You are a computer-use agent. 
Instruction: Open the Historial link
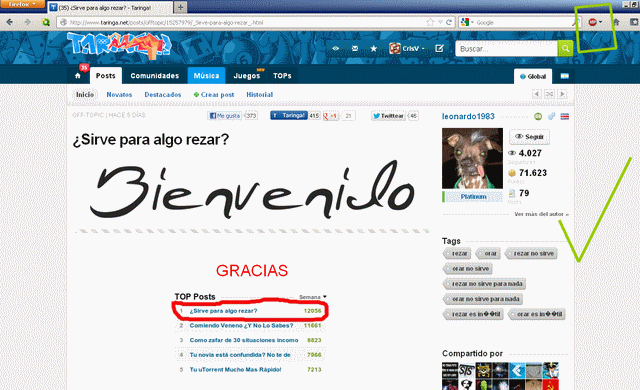(x=260, y=95)
